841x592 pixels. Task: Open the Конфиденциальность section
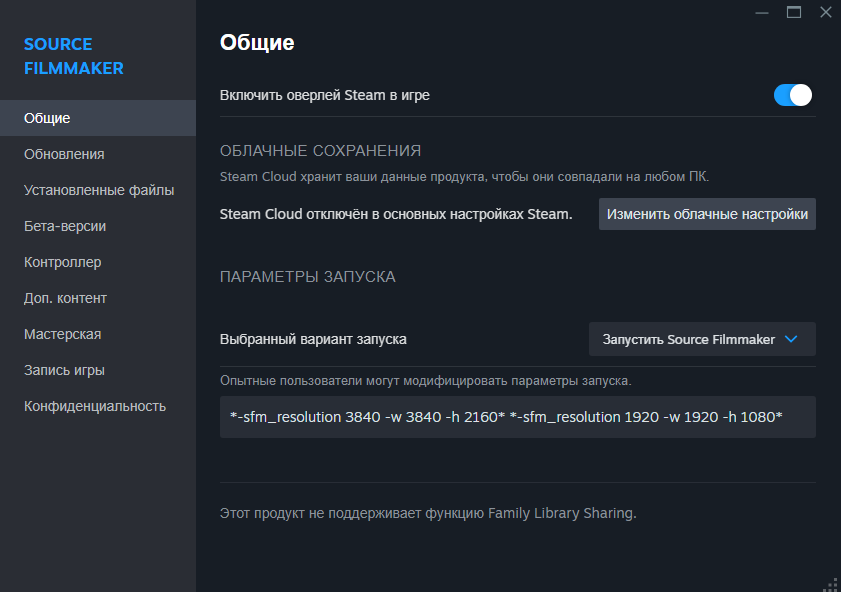pos(98,406)
